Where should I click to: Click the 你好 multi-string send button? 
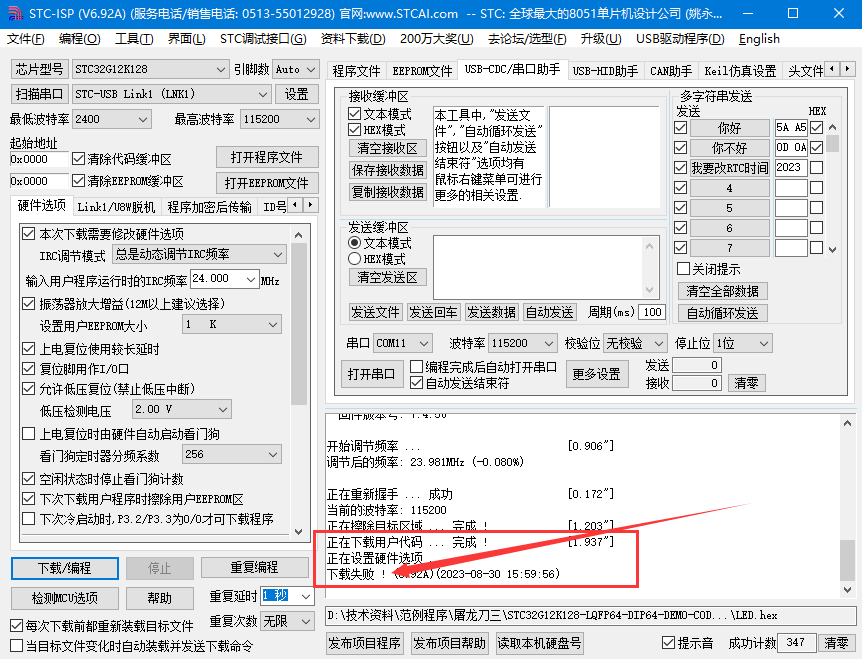click(x=729, y=128)
